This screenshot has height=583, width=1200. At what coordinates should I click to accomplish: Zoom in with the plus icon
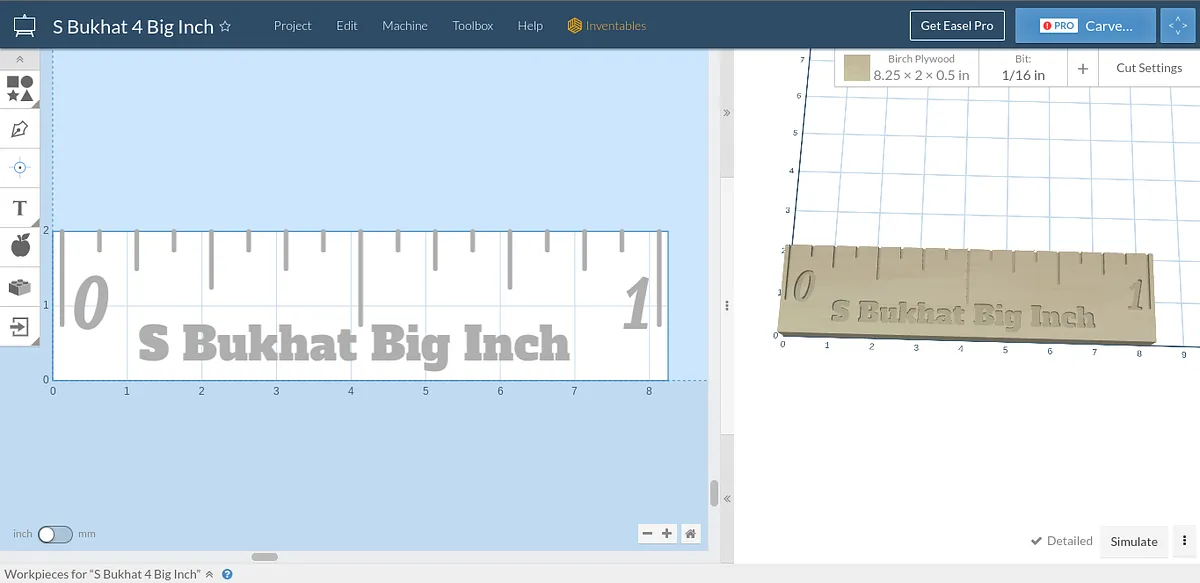point(667,534)
